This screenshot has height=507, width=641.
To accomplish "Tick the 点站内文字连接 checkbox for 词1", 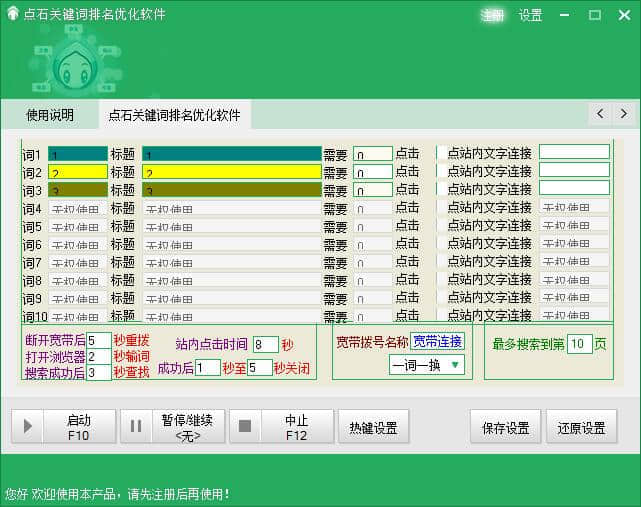I will click(441, 153).
